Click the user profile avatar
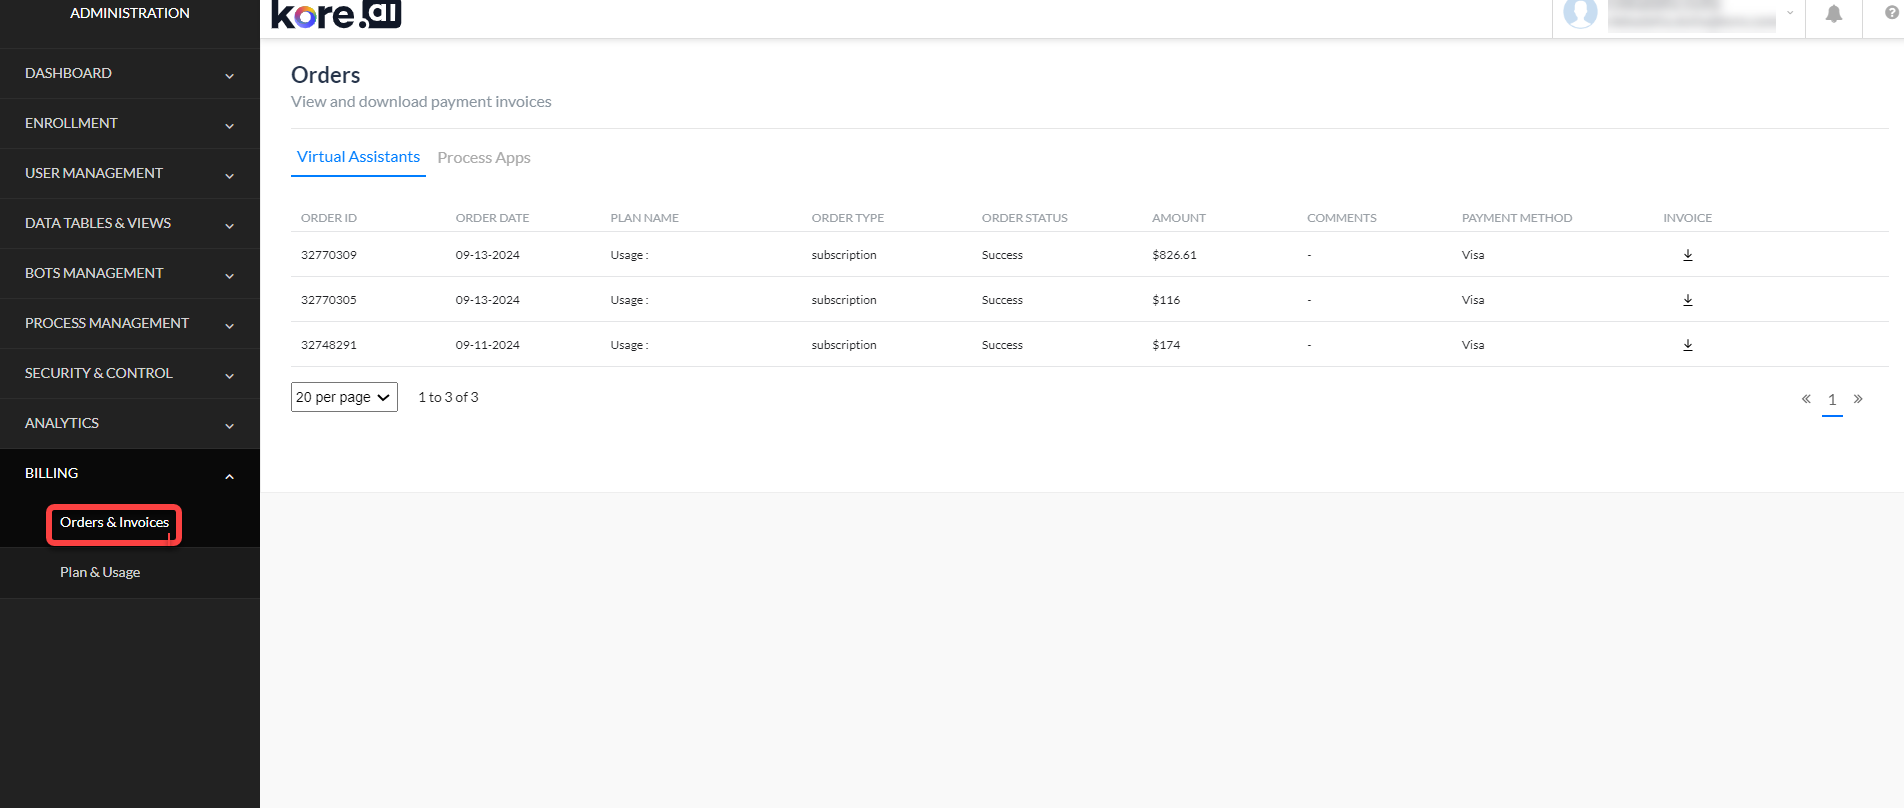The image size is (1904, 808). pyautogui.click(x=1580, y=13)
